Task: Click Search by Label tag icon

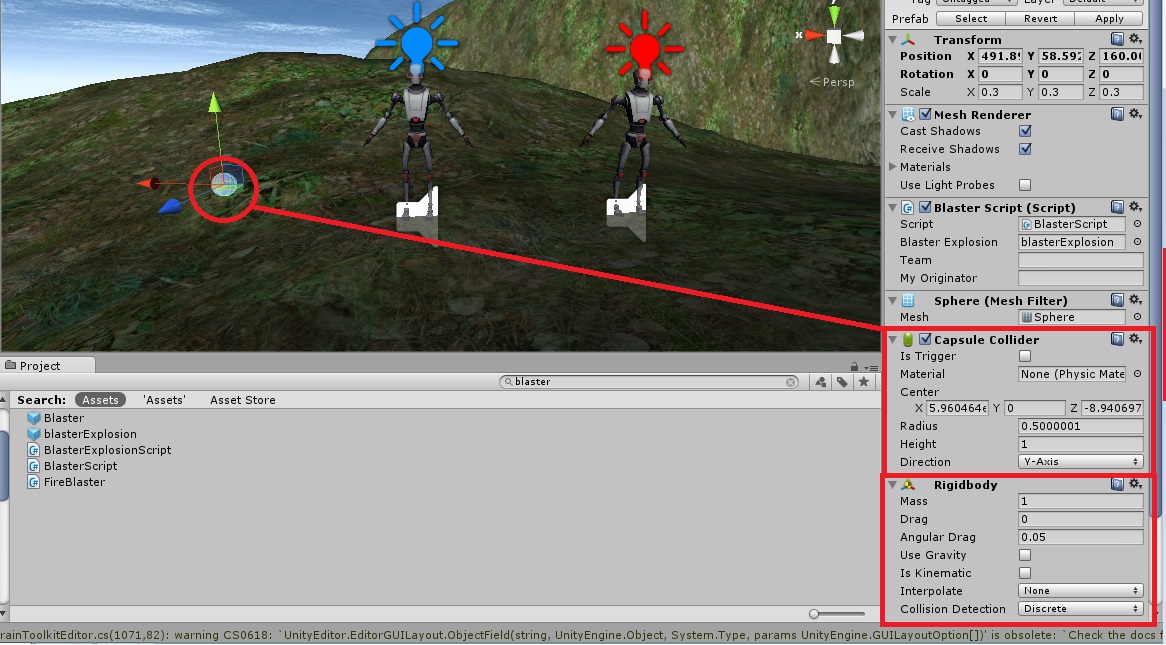Action: click(842, 382)
